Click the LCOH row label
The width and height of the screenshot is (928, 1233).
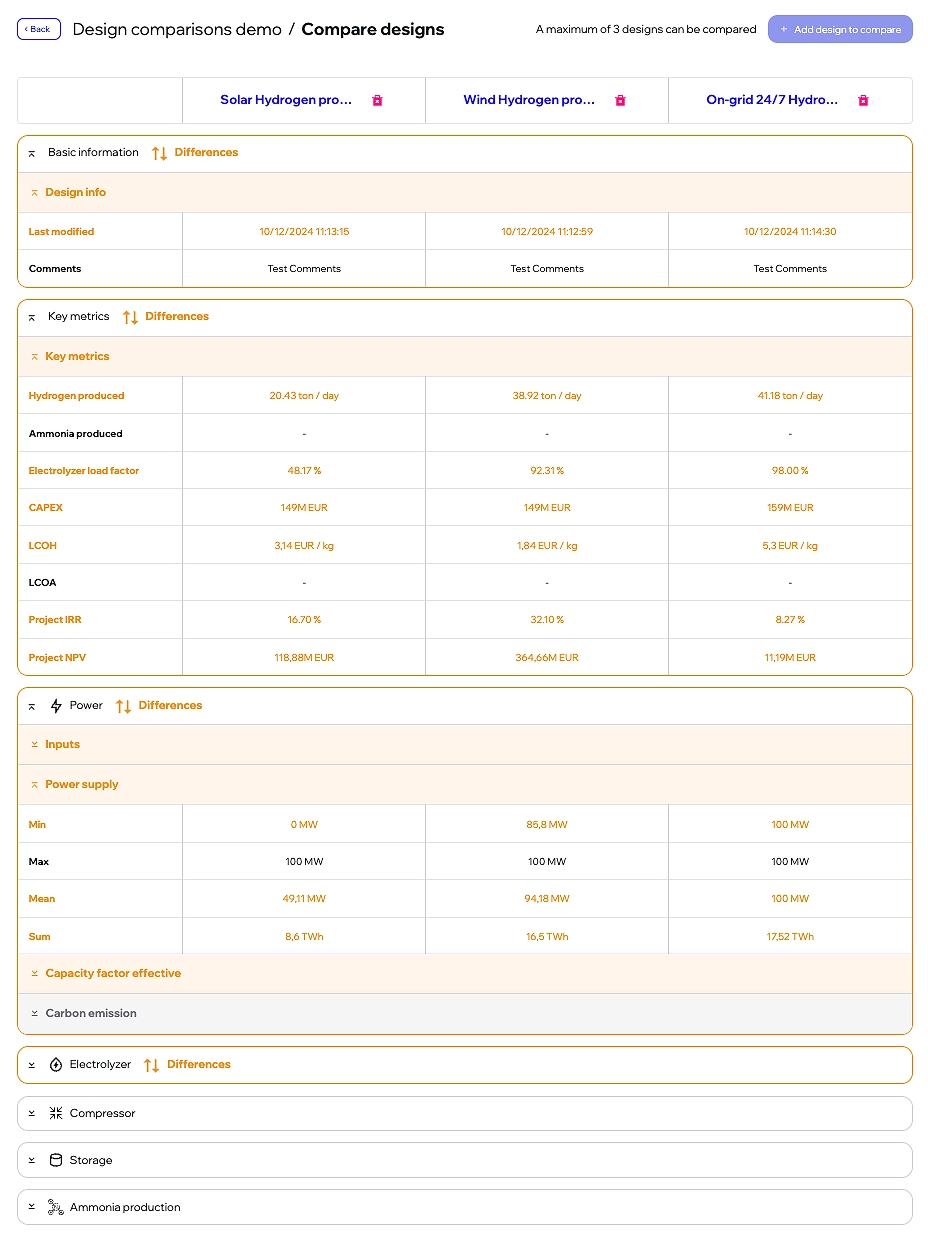(43, 546)
